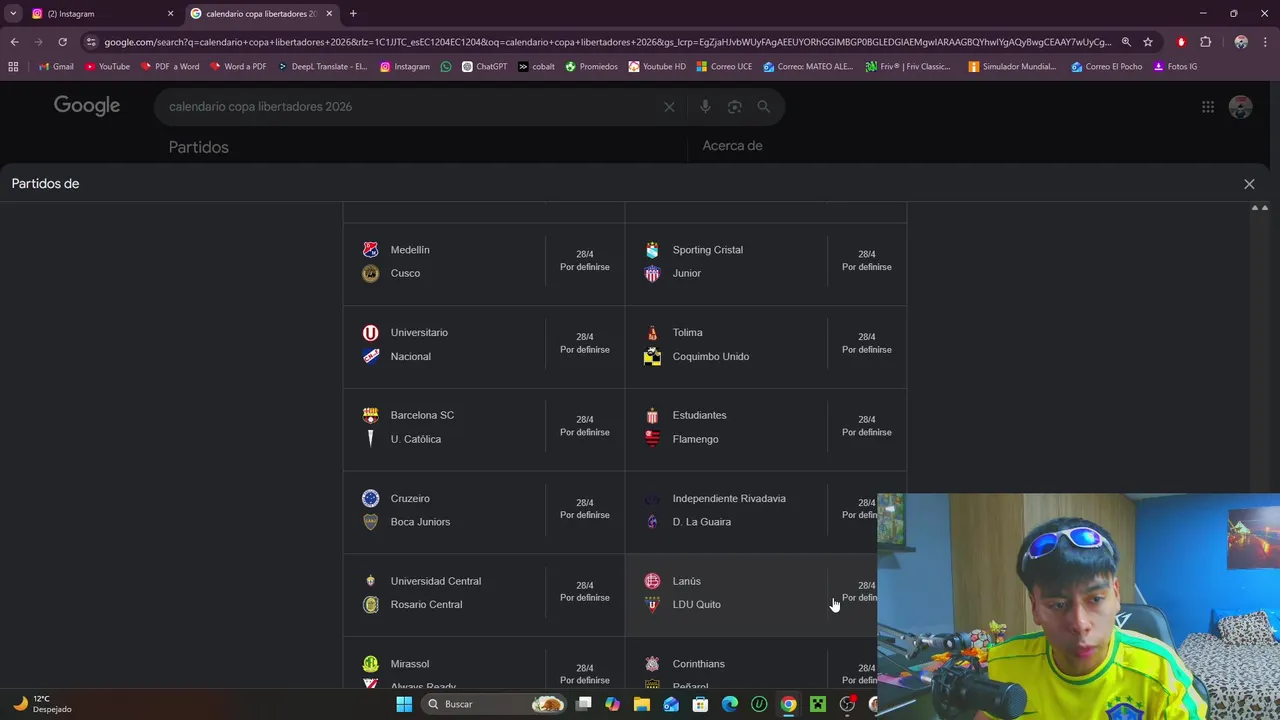Go to the Google logo homepage
This screenshot has height=720, width=1280.
pos(87,106)
